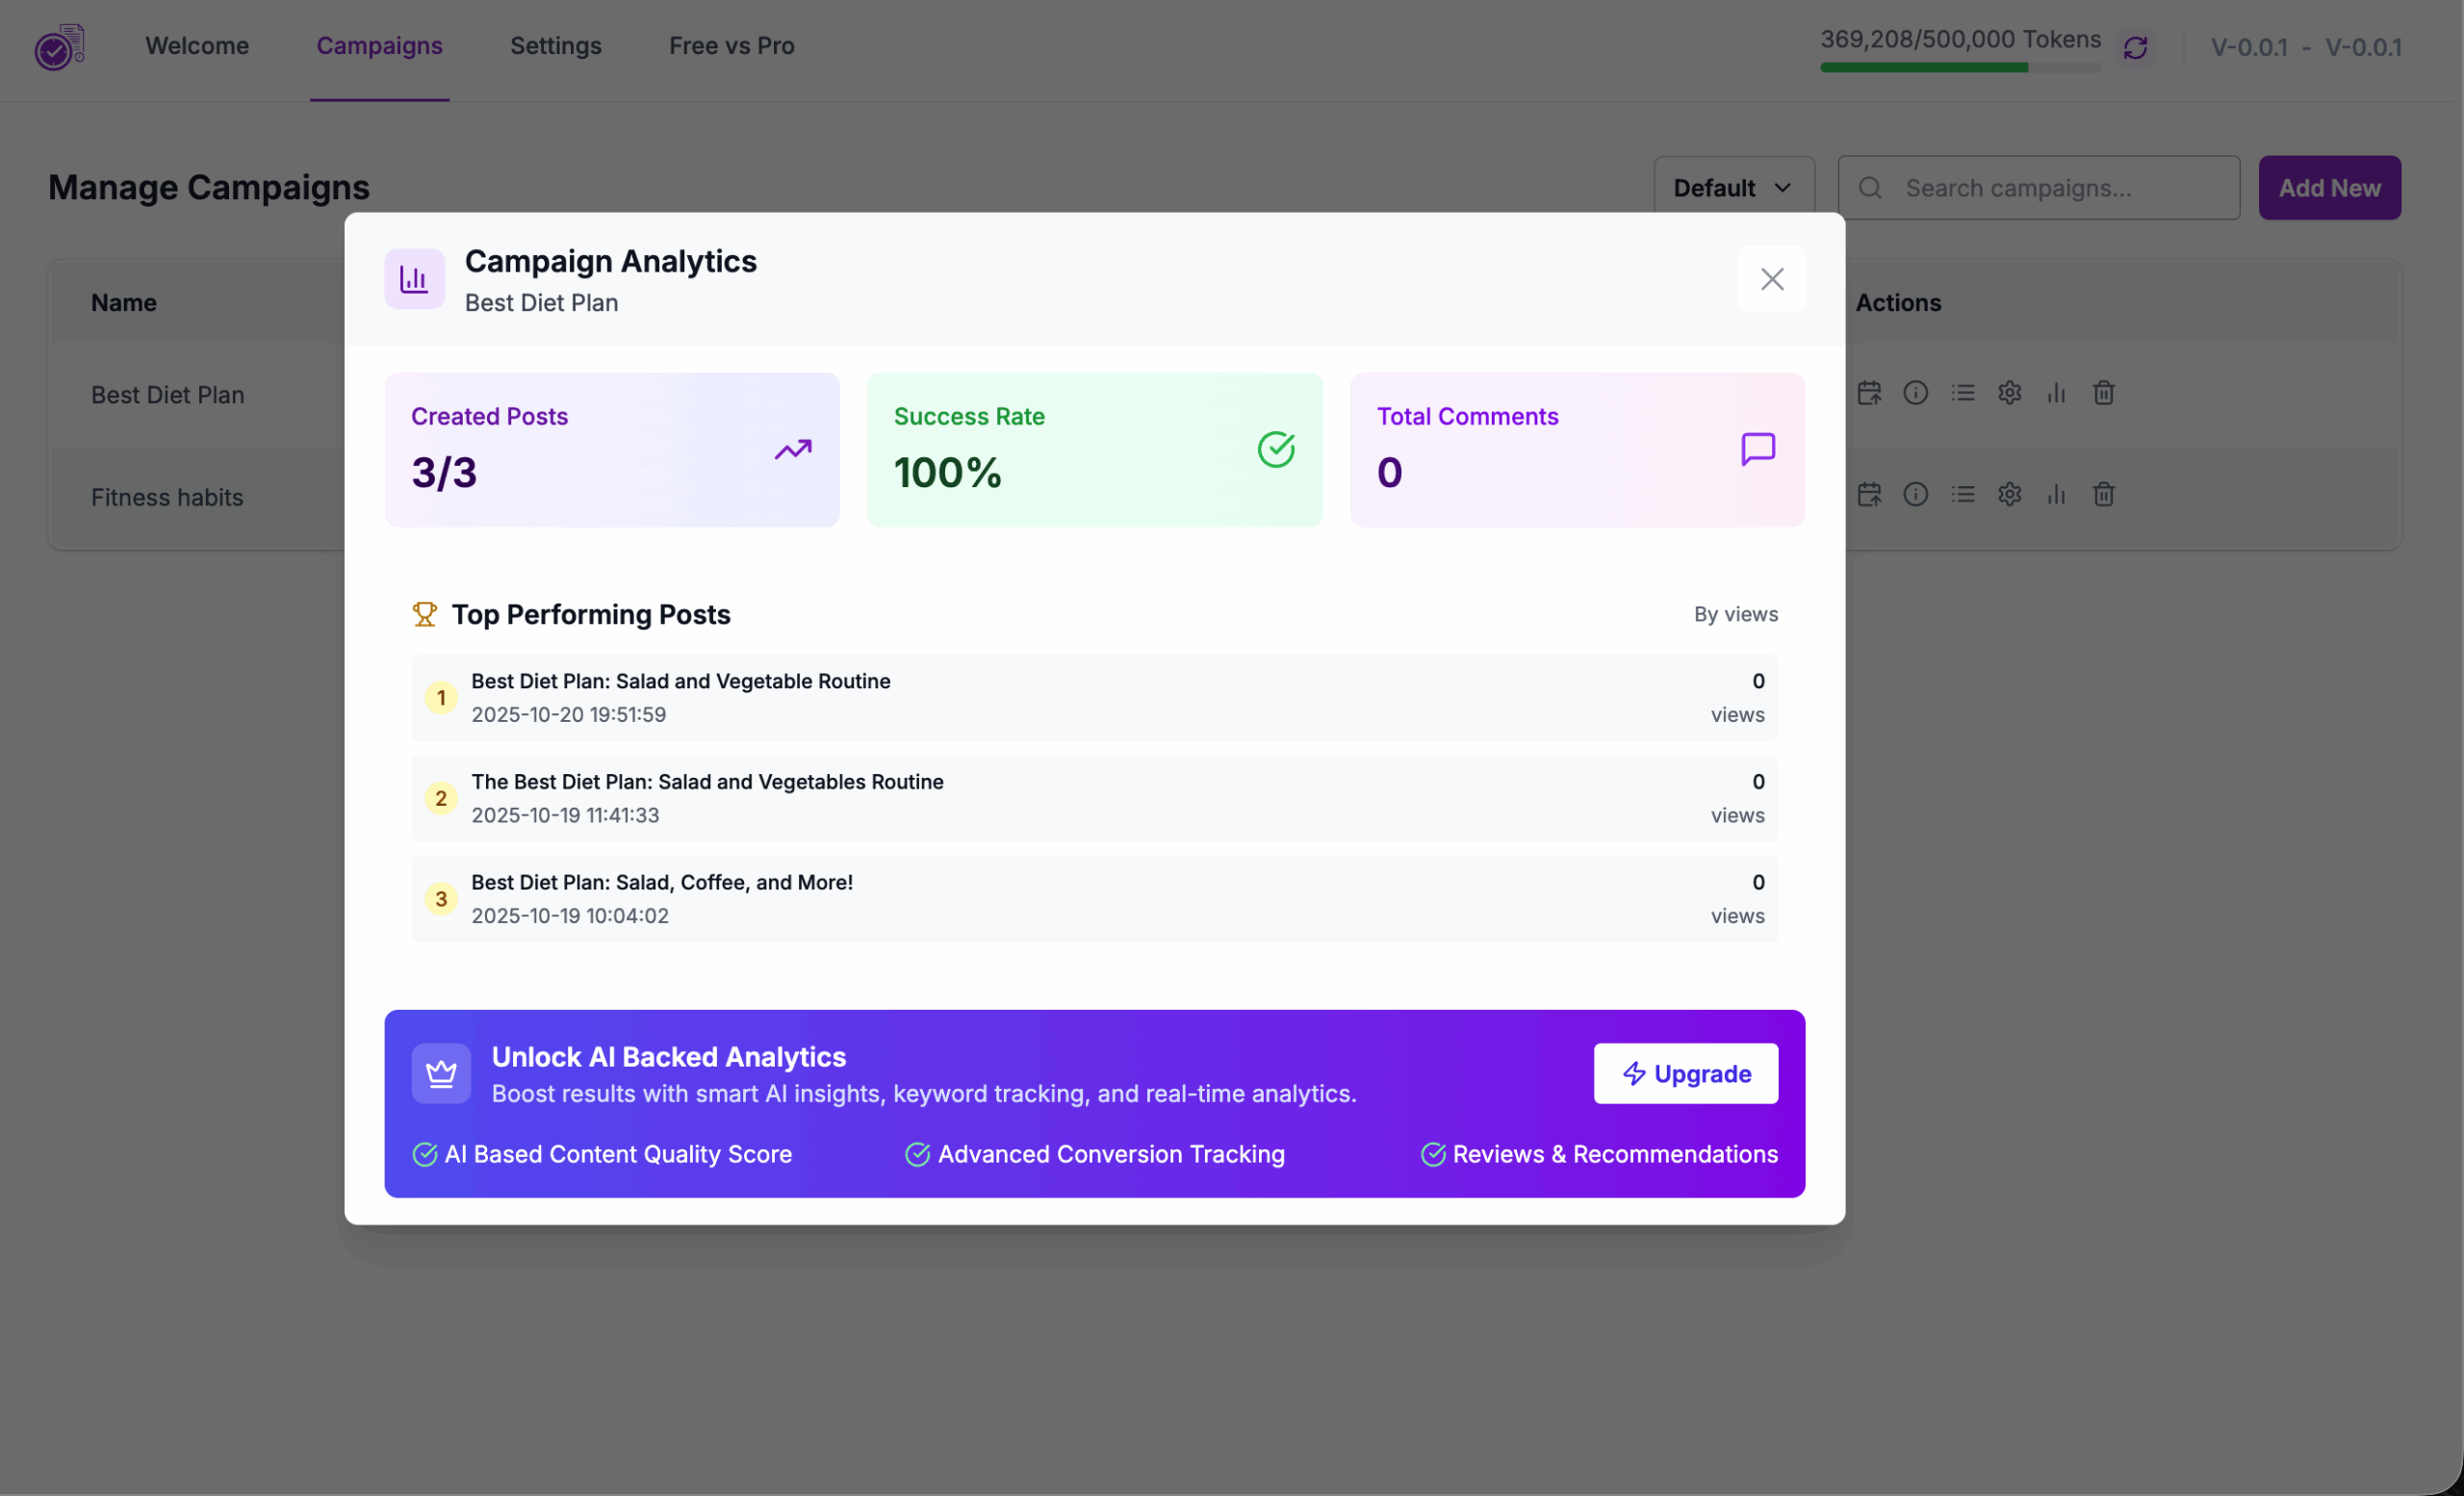
Task: Open schedule calendar icon for Best Diet Plan
Action: coord(1869,393)
